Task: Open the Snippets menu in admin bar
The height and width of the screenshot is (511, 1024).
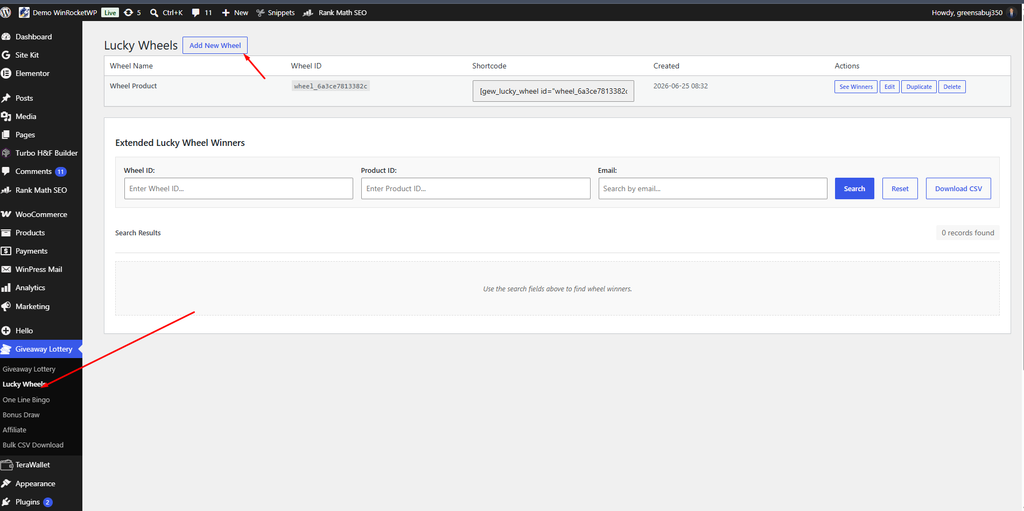Action: (275, 12)
